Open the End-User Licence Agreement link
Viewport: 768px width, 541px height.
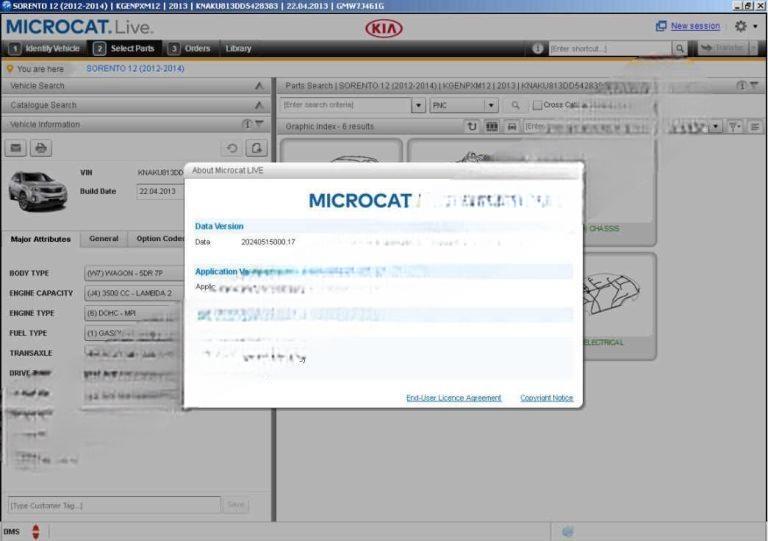pyautogui.click(x=454, y=398)
